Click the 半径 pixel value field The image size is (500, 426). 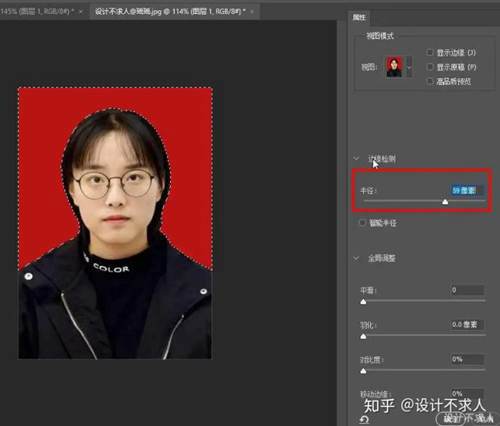[467, 190]
